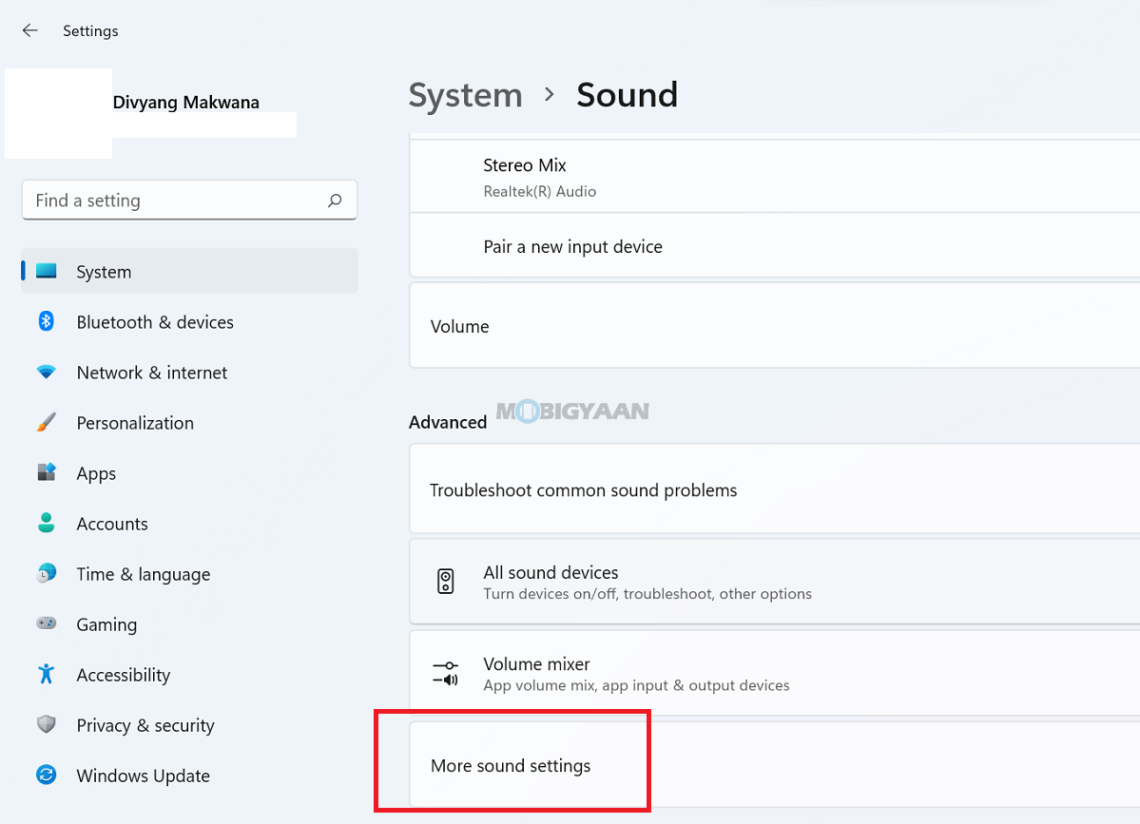Click the Personalization brush icon
Viewport: 1140px width, 824px height.
click(x=47, y=422)
